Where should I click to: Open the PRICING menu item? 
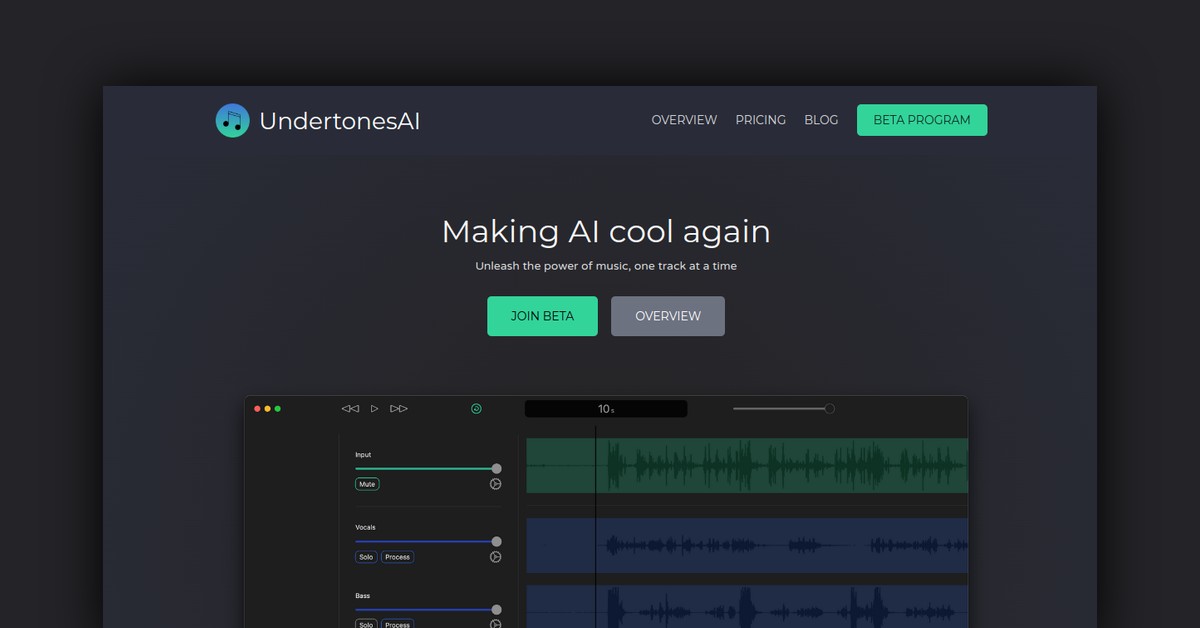[760, 119]
